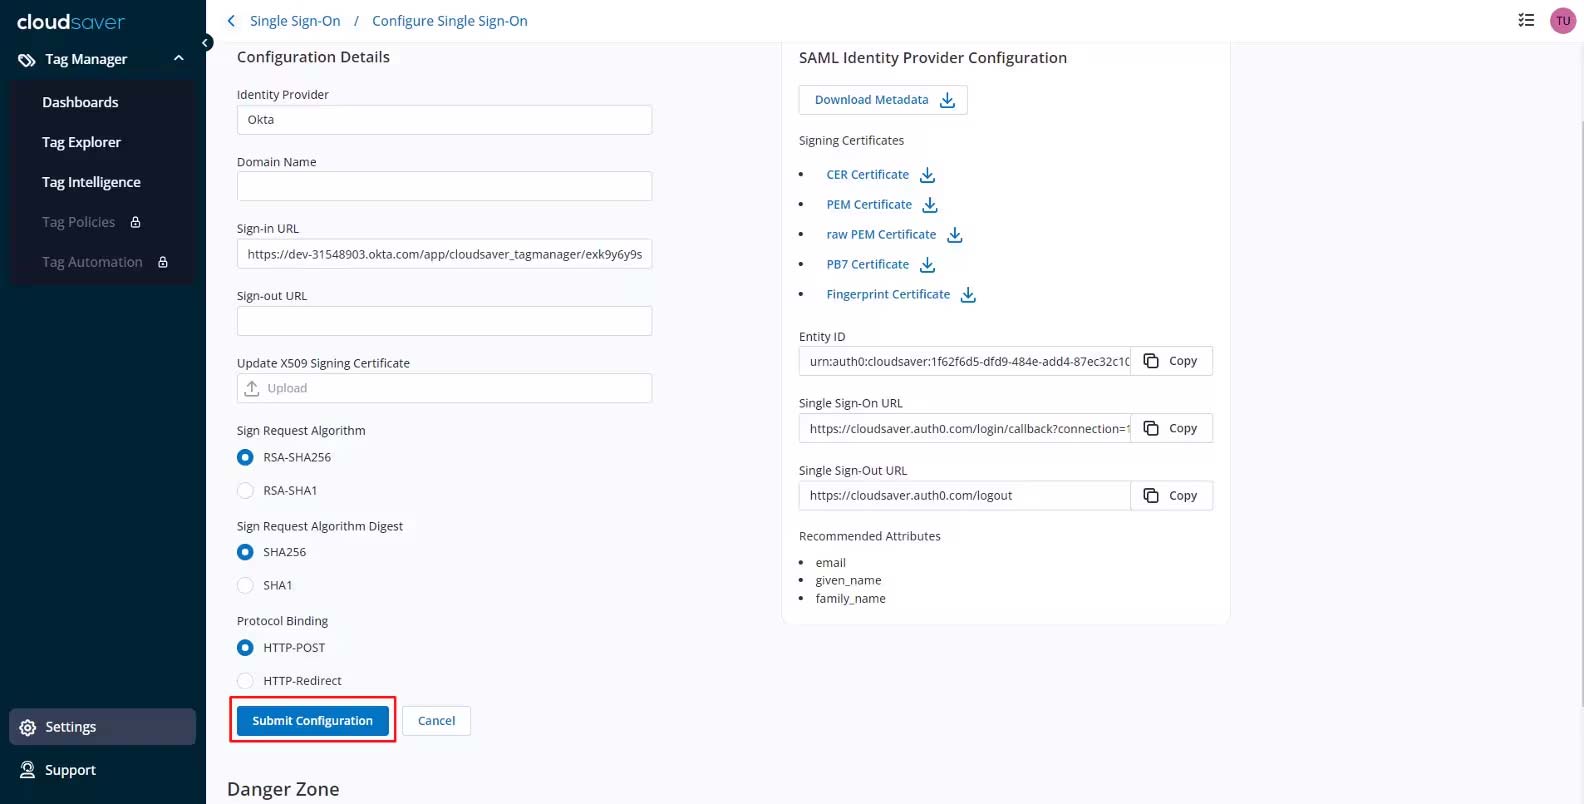Click the upload icon for X509 certificate
This screenshot has height=804, width=1584.
coord(252,388)
